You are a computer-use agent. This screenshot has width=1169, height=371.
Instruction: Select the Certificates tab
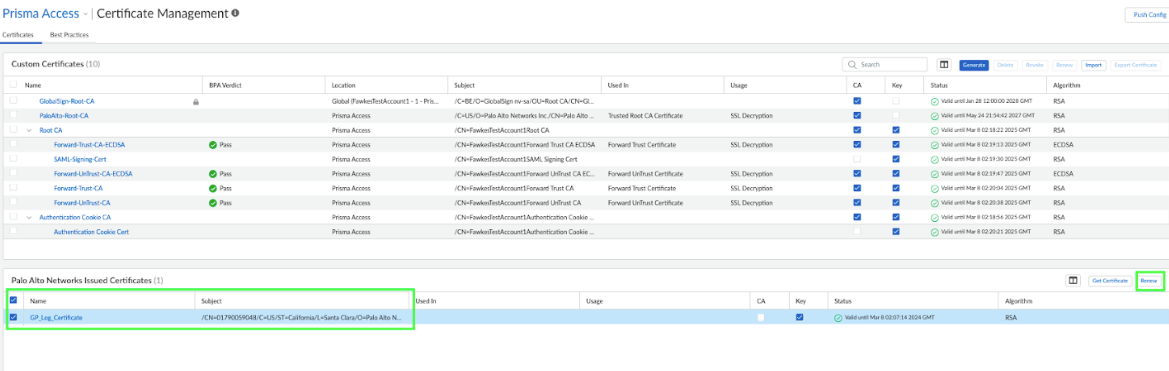[17, 35]
